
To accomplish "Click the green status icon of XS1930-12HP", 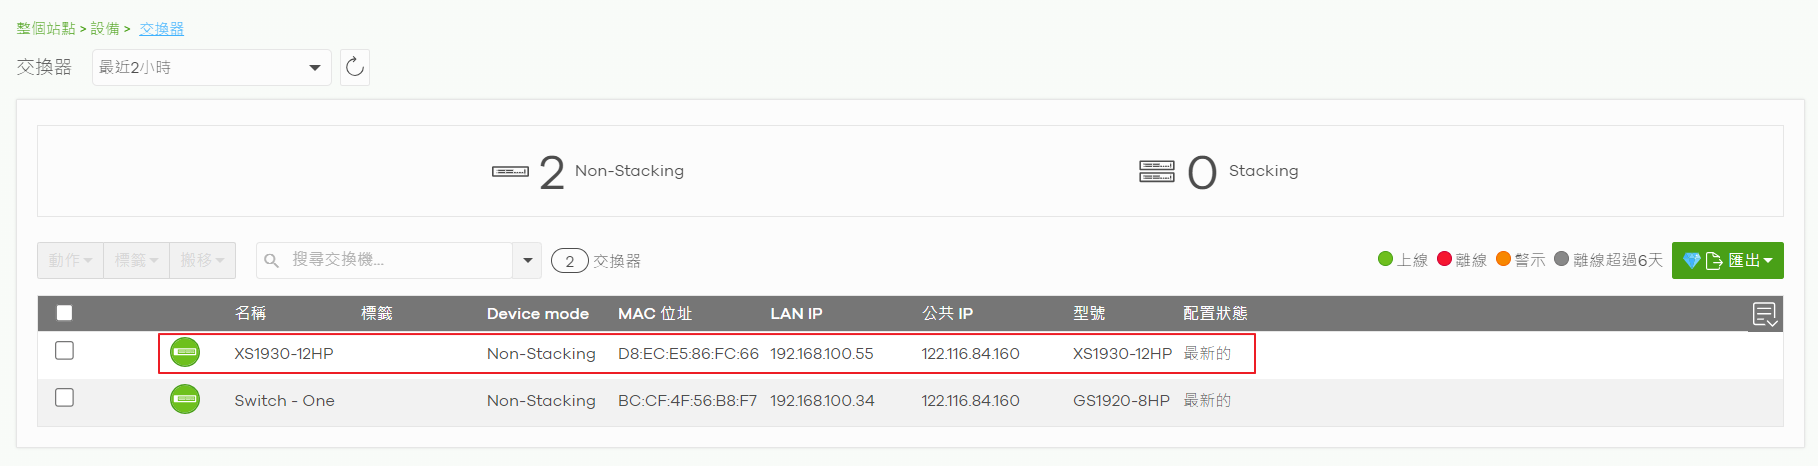I will click(185, 352).
